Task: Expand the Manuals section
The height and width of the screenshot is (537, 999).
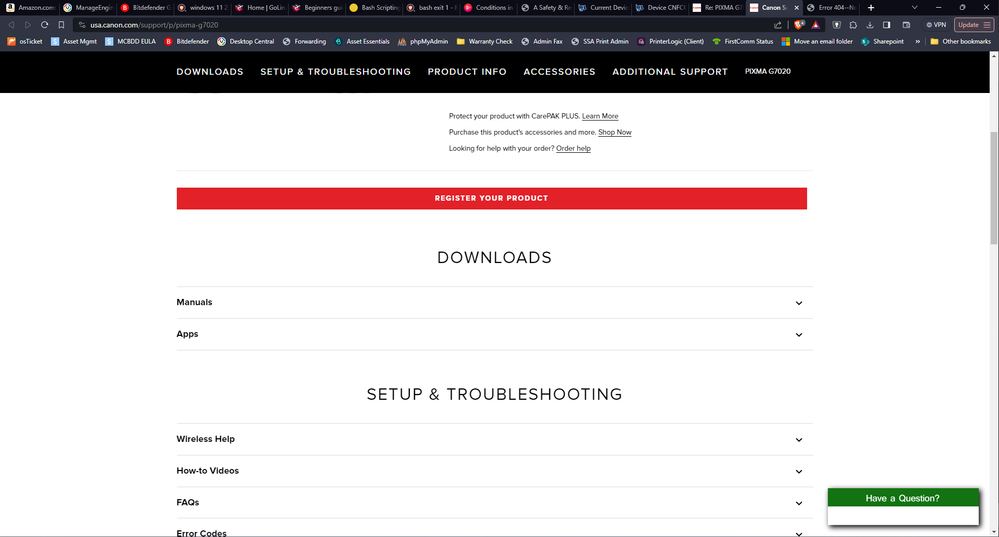Action: [x=494, y=303]
